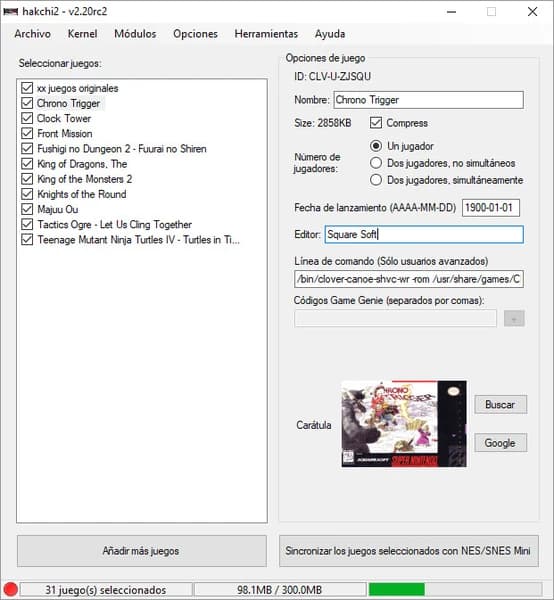Uncheck the King of the Monsters 2 checkbox

[27, 179]
